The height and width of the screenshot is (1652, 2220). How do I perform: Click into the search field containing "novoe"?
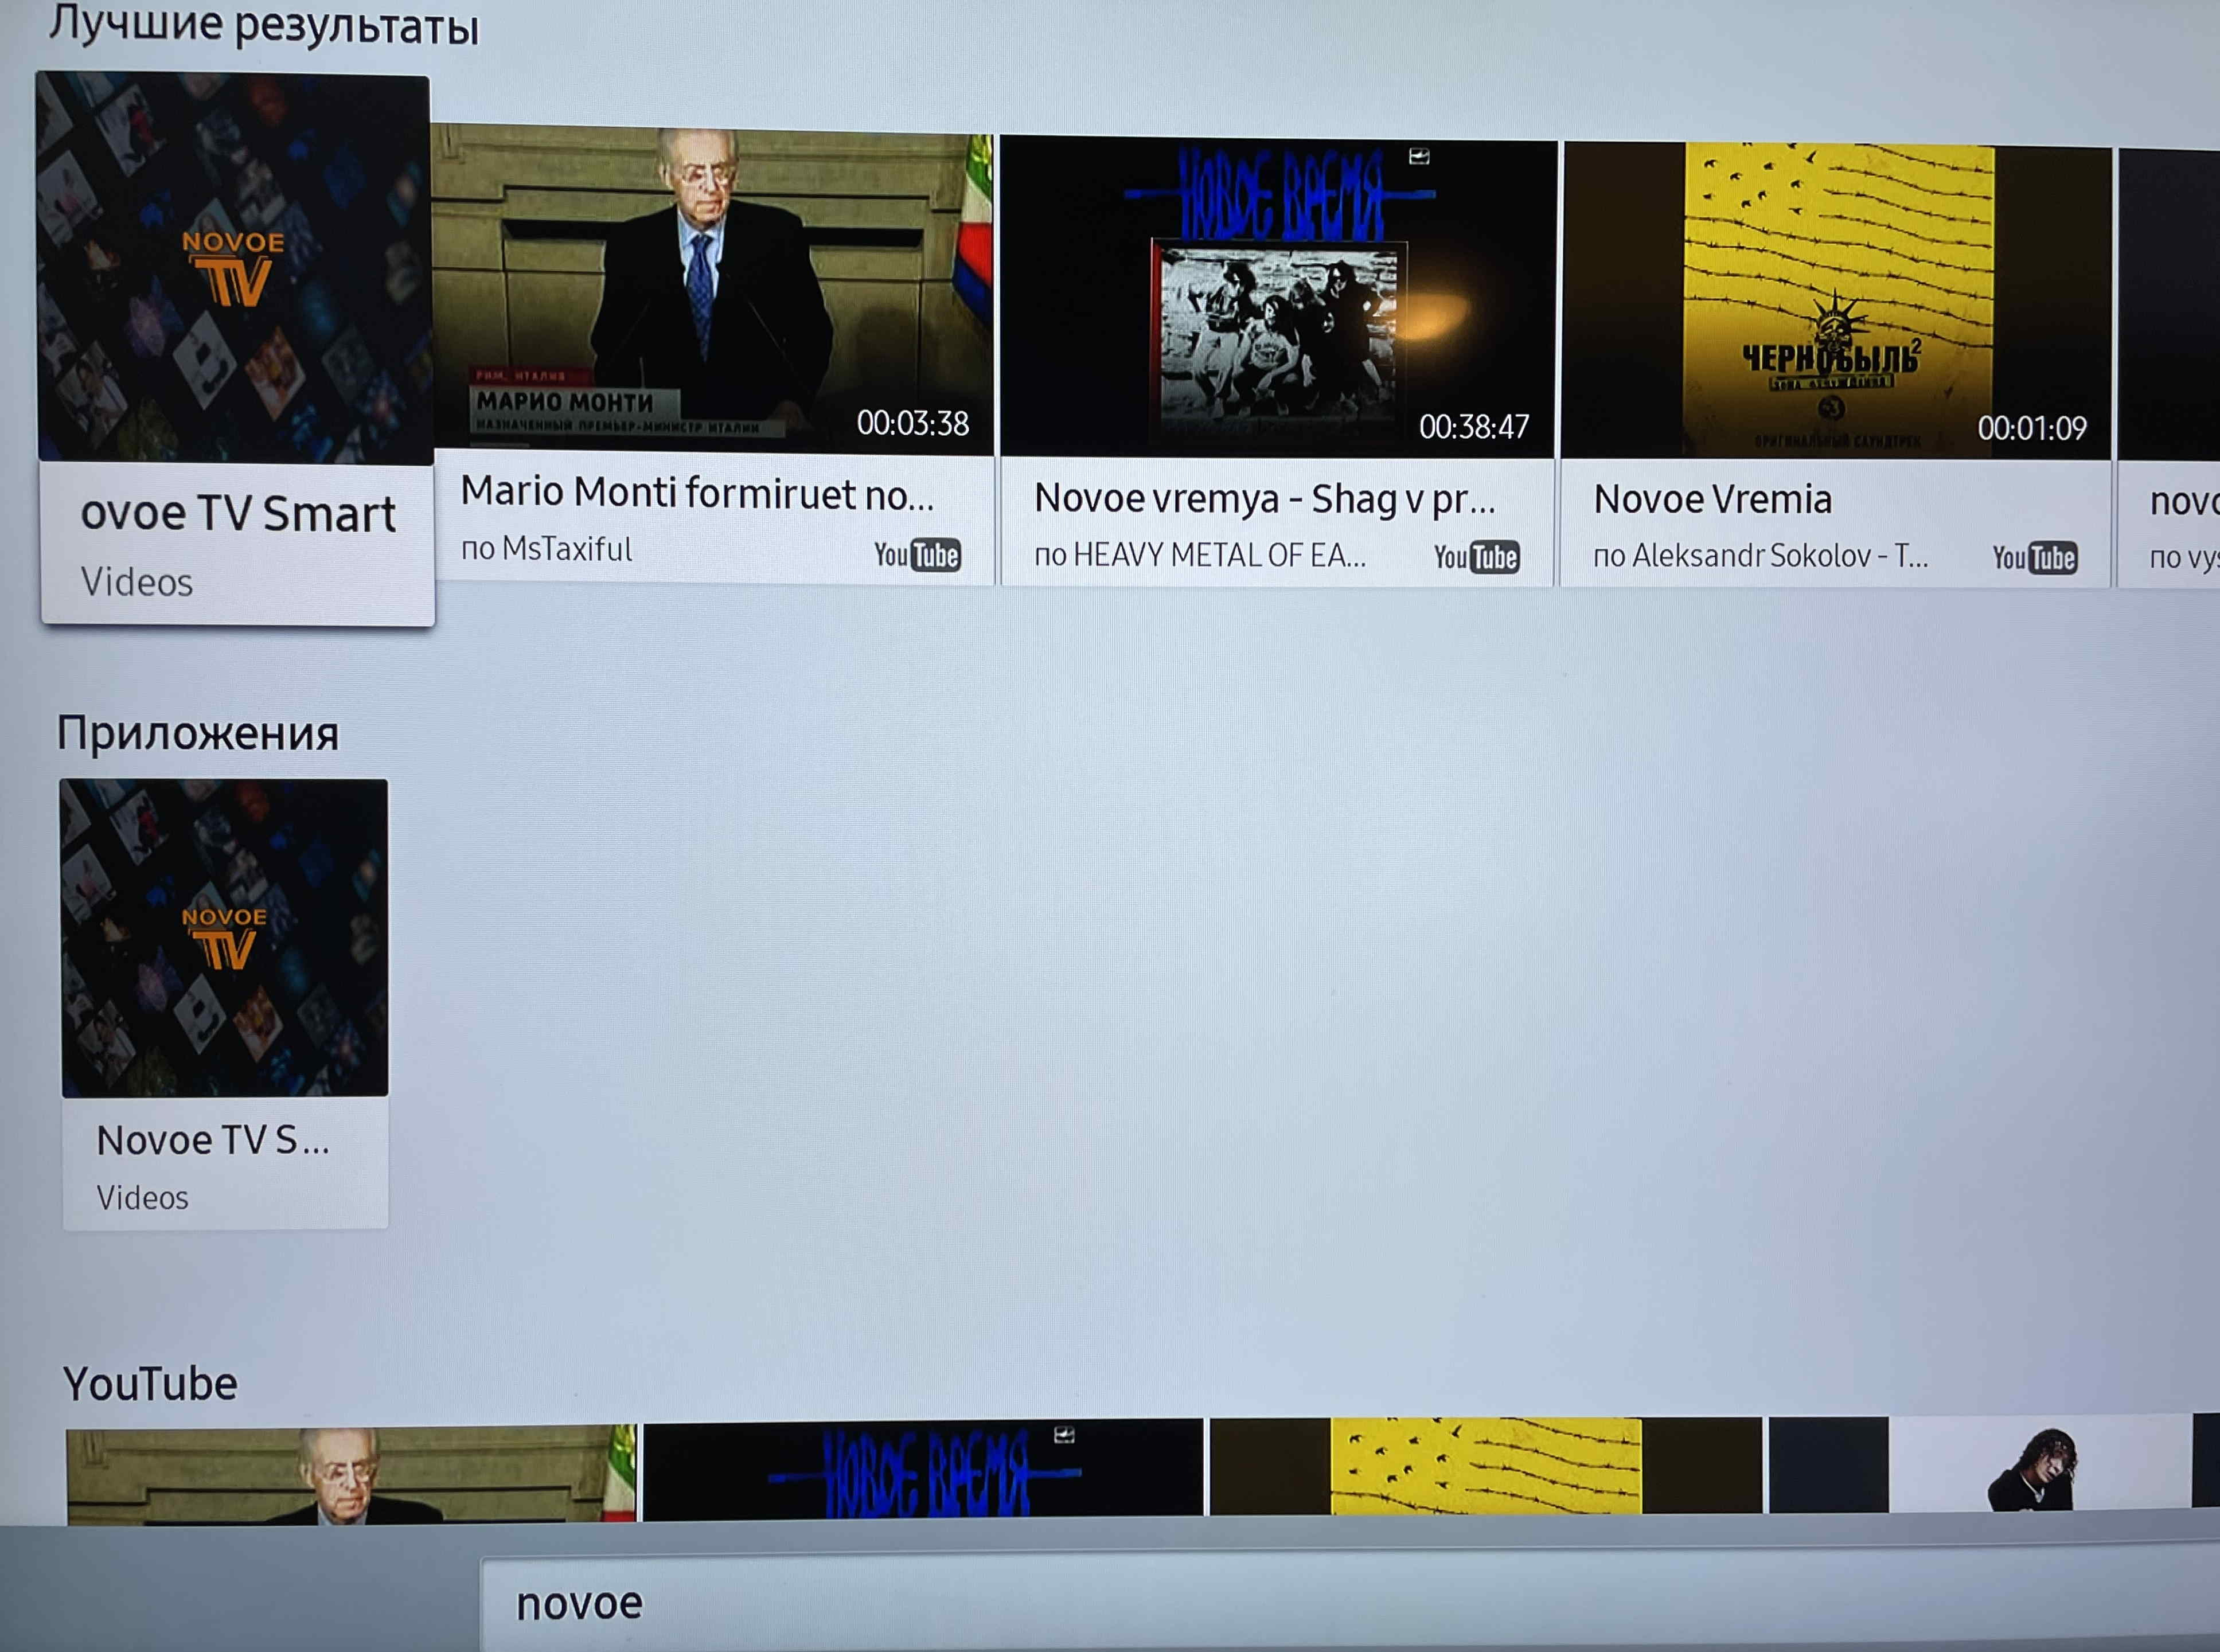(x=1350, y=1604)
